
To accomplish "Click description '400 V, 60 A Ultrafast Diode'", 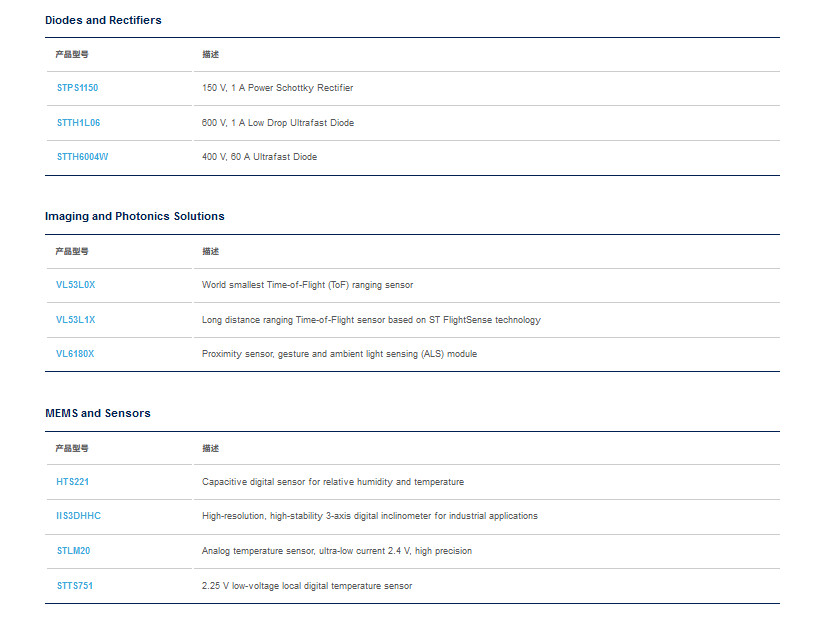I will point(259,156).
